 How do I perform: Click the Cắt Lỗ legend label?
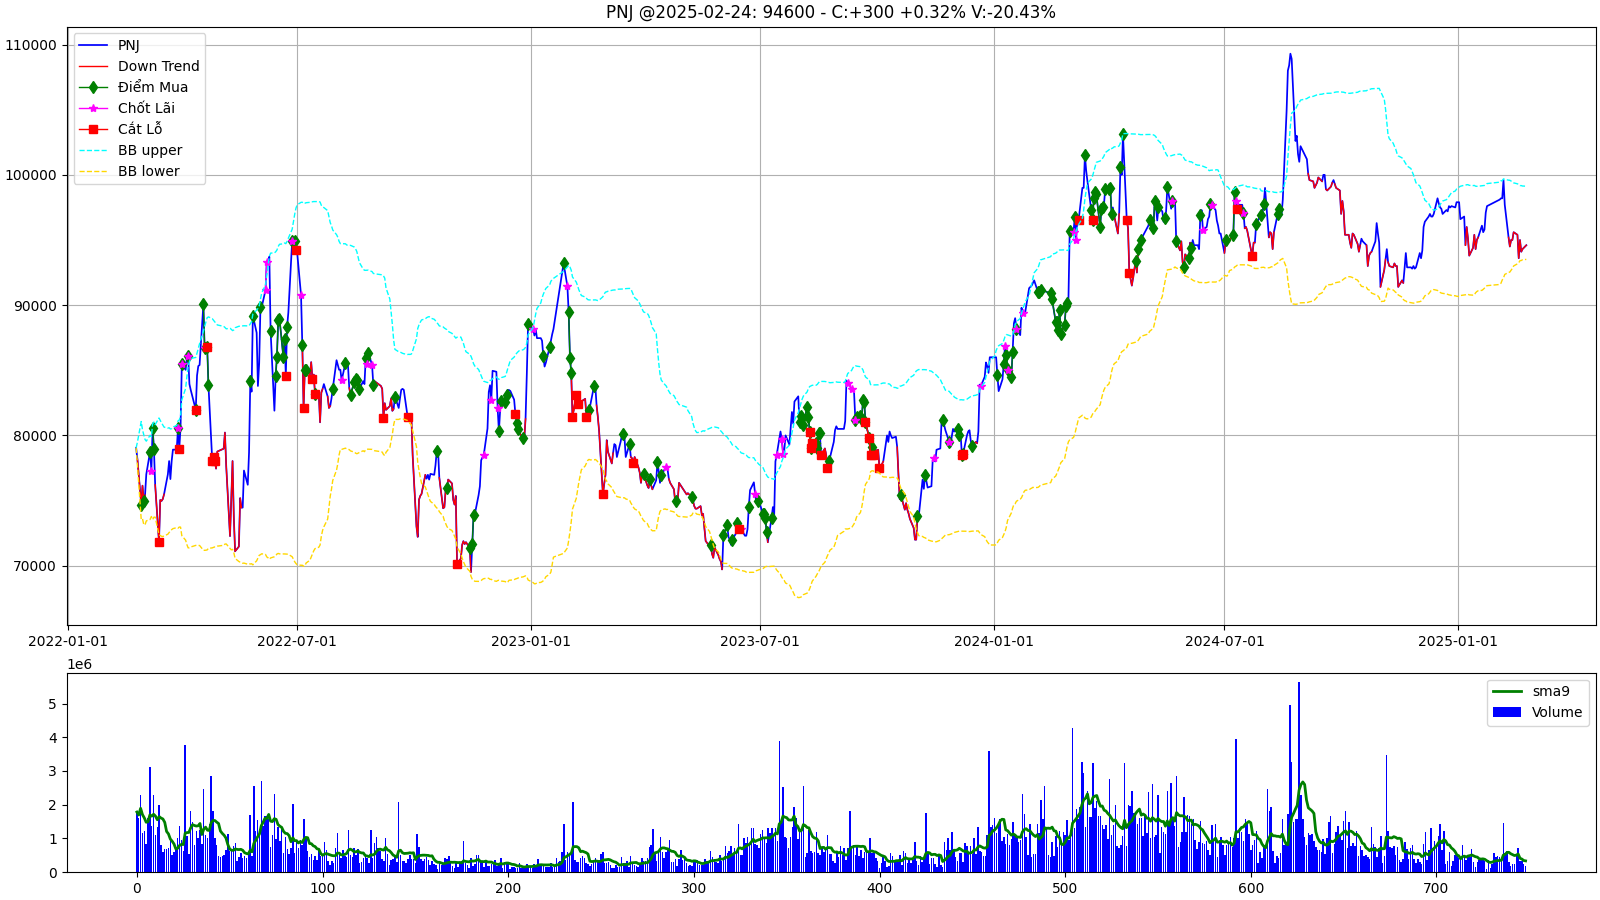pyautogui.click(x=140, y=129)
